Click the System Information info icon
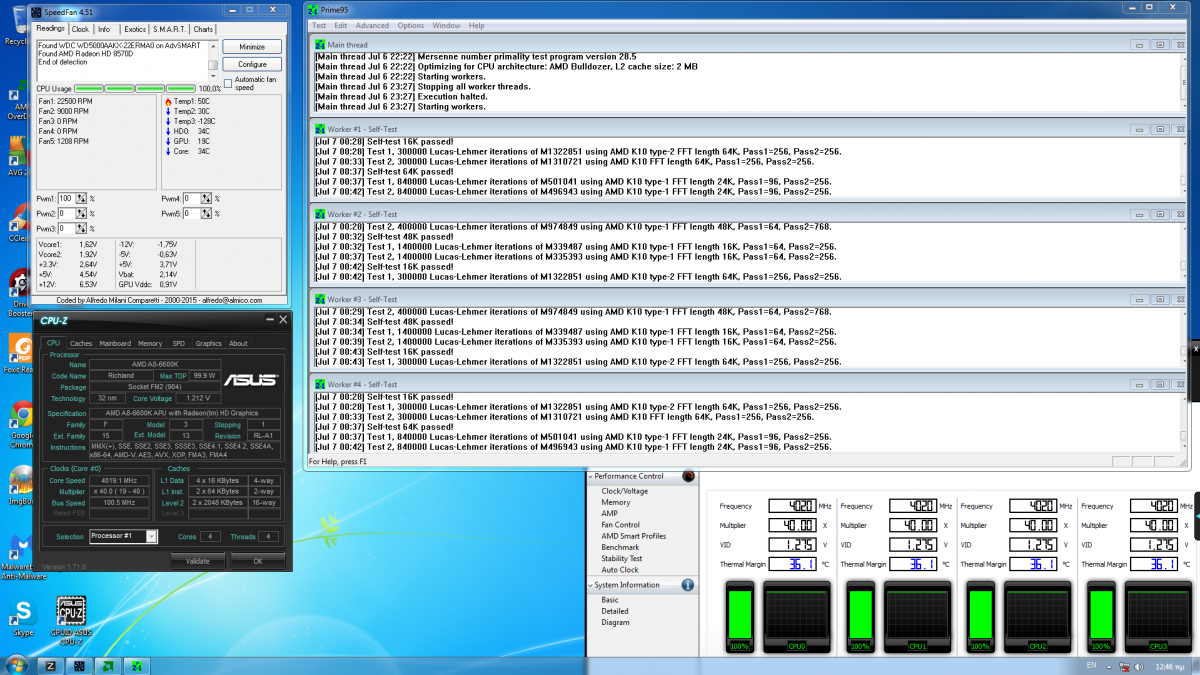 tap(688, 585)
